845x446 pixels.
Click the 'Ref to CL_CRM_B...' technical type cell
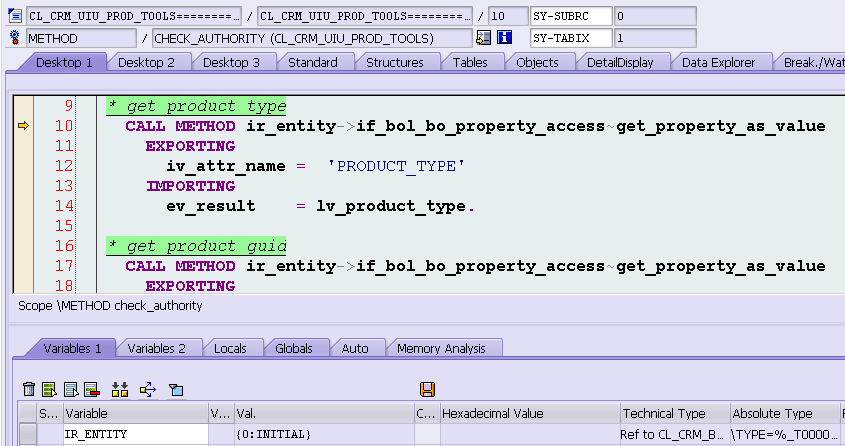click(675, 434)
